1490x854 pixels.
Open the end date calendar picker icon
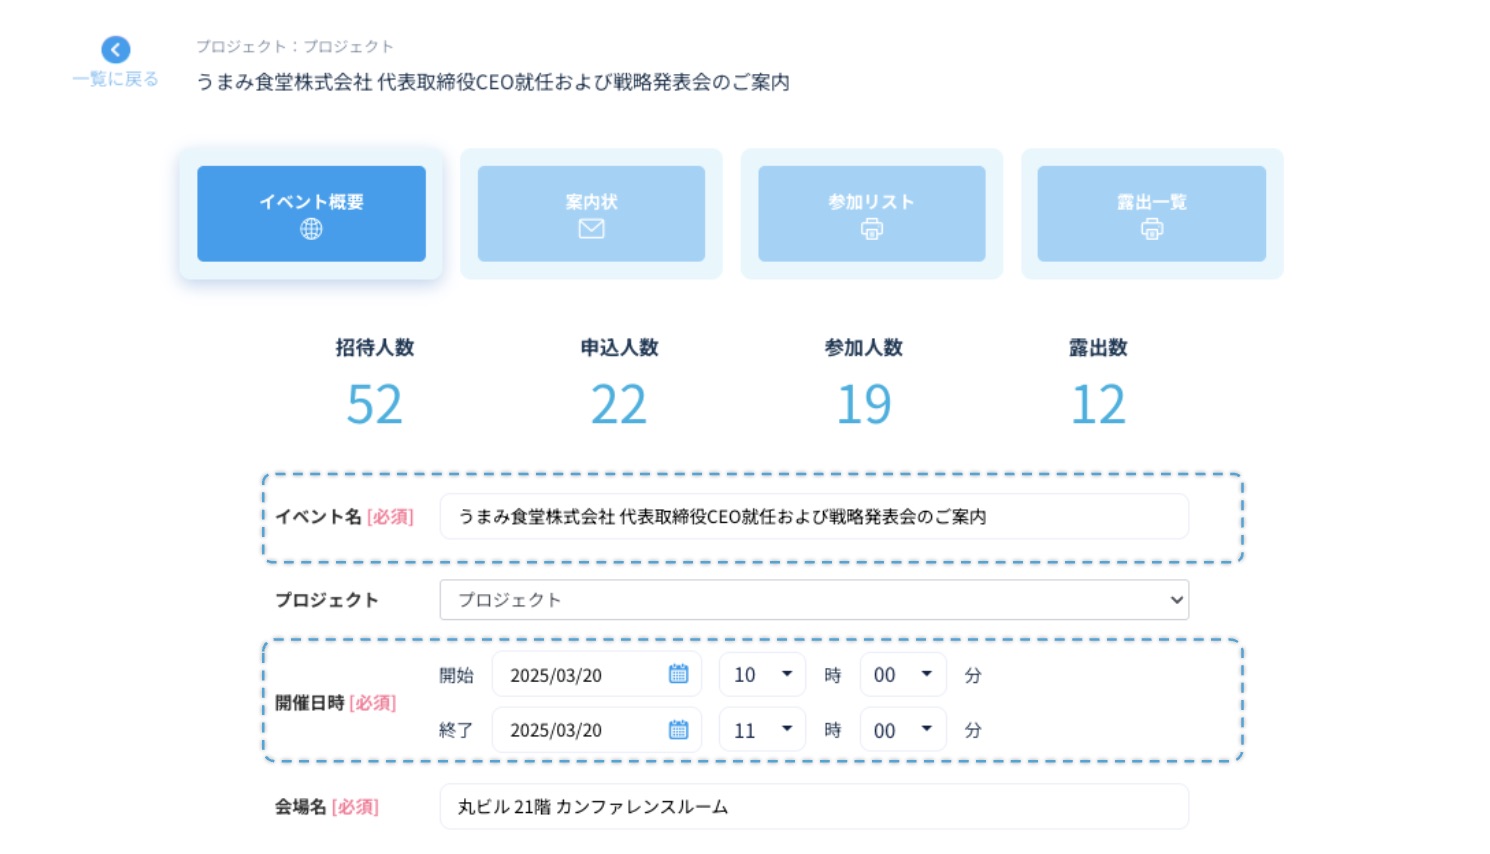click(678, 730)
